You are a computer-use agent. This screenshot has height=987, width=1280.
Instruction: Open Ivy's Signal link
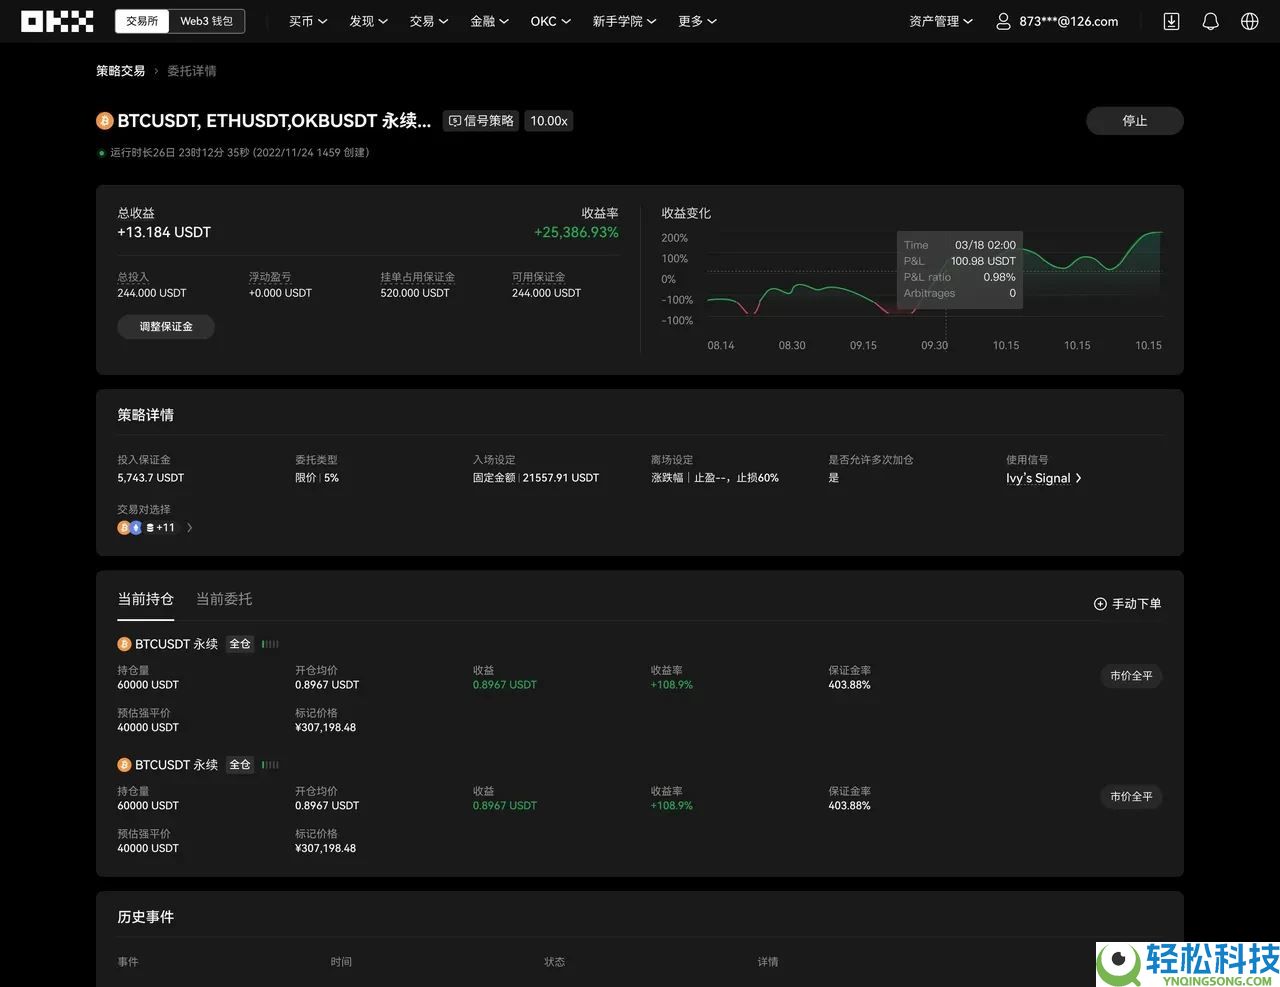coord(1043,479)
